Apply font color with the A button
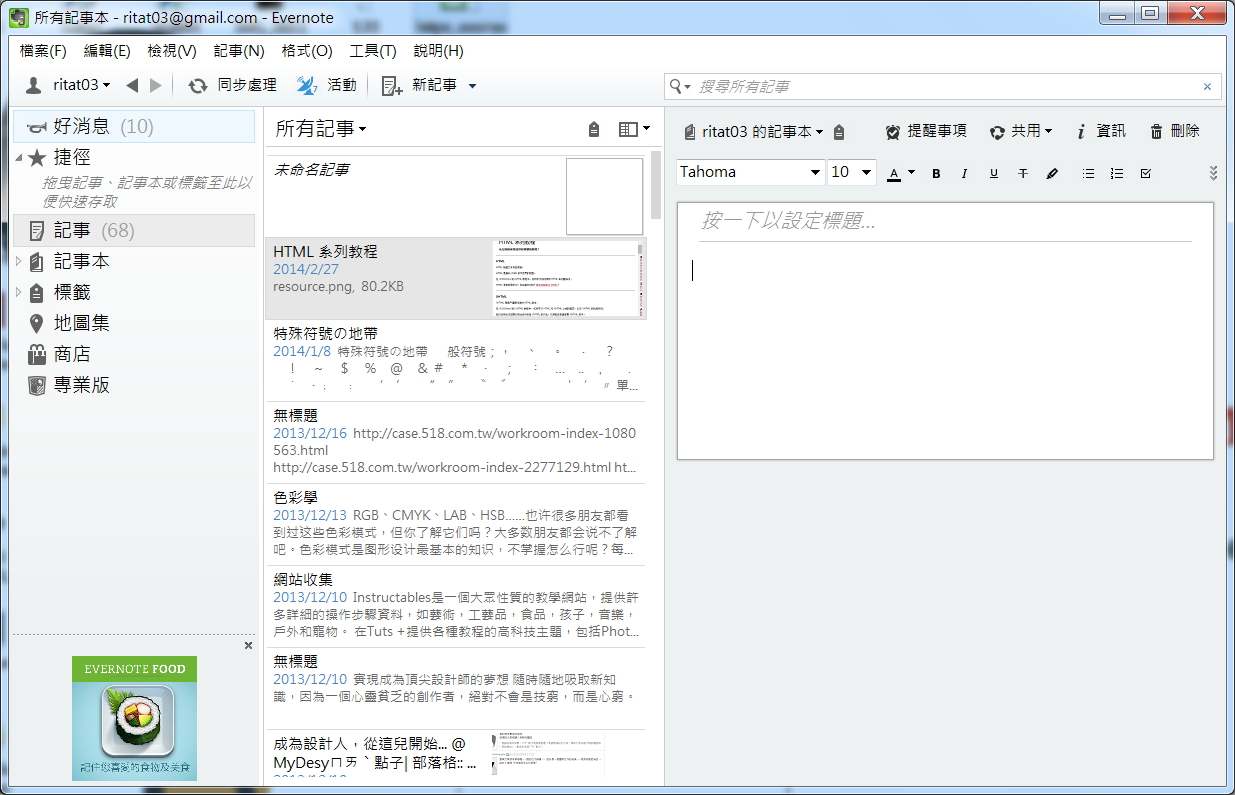Viewport: 1235px width, 795px height. (894, 173)
